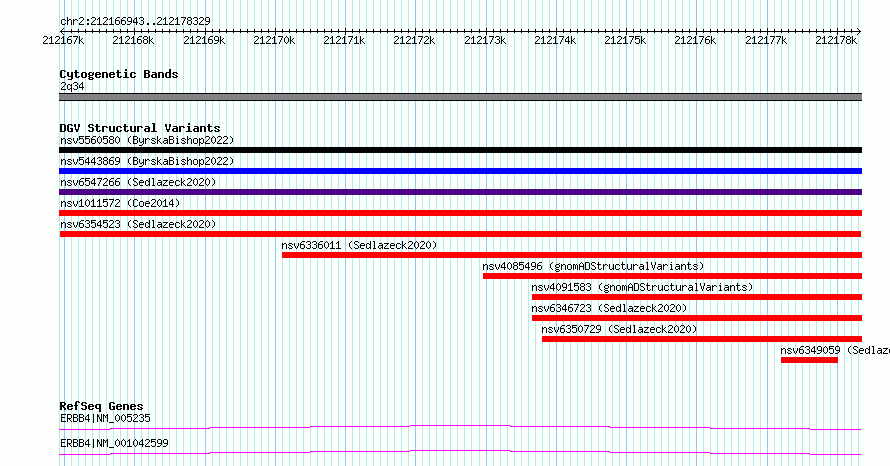The width and height of the screenshot is (890, 466).
Task: Click the nsv6349059 variant label
Action: [835, 350]
